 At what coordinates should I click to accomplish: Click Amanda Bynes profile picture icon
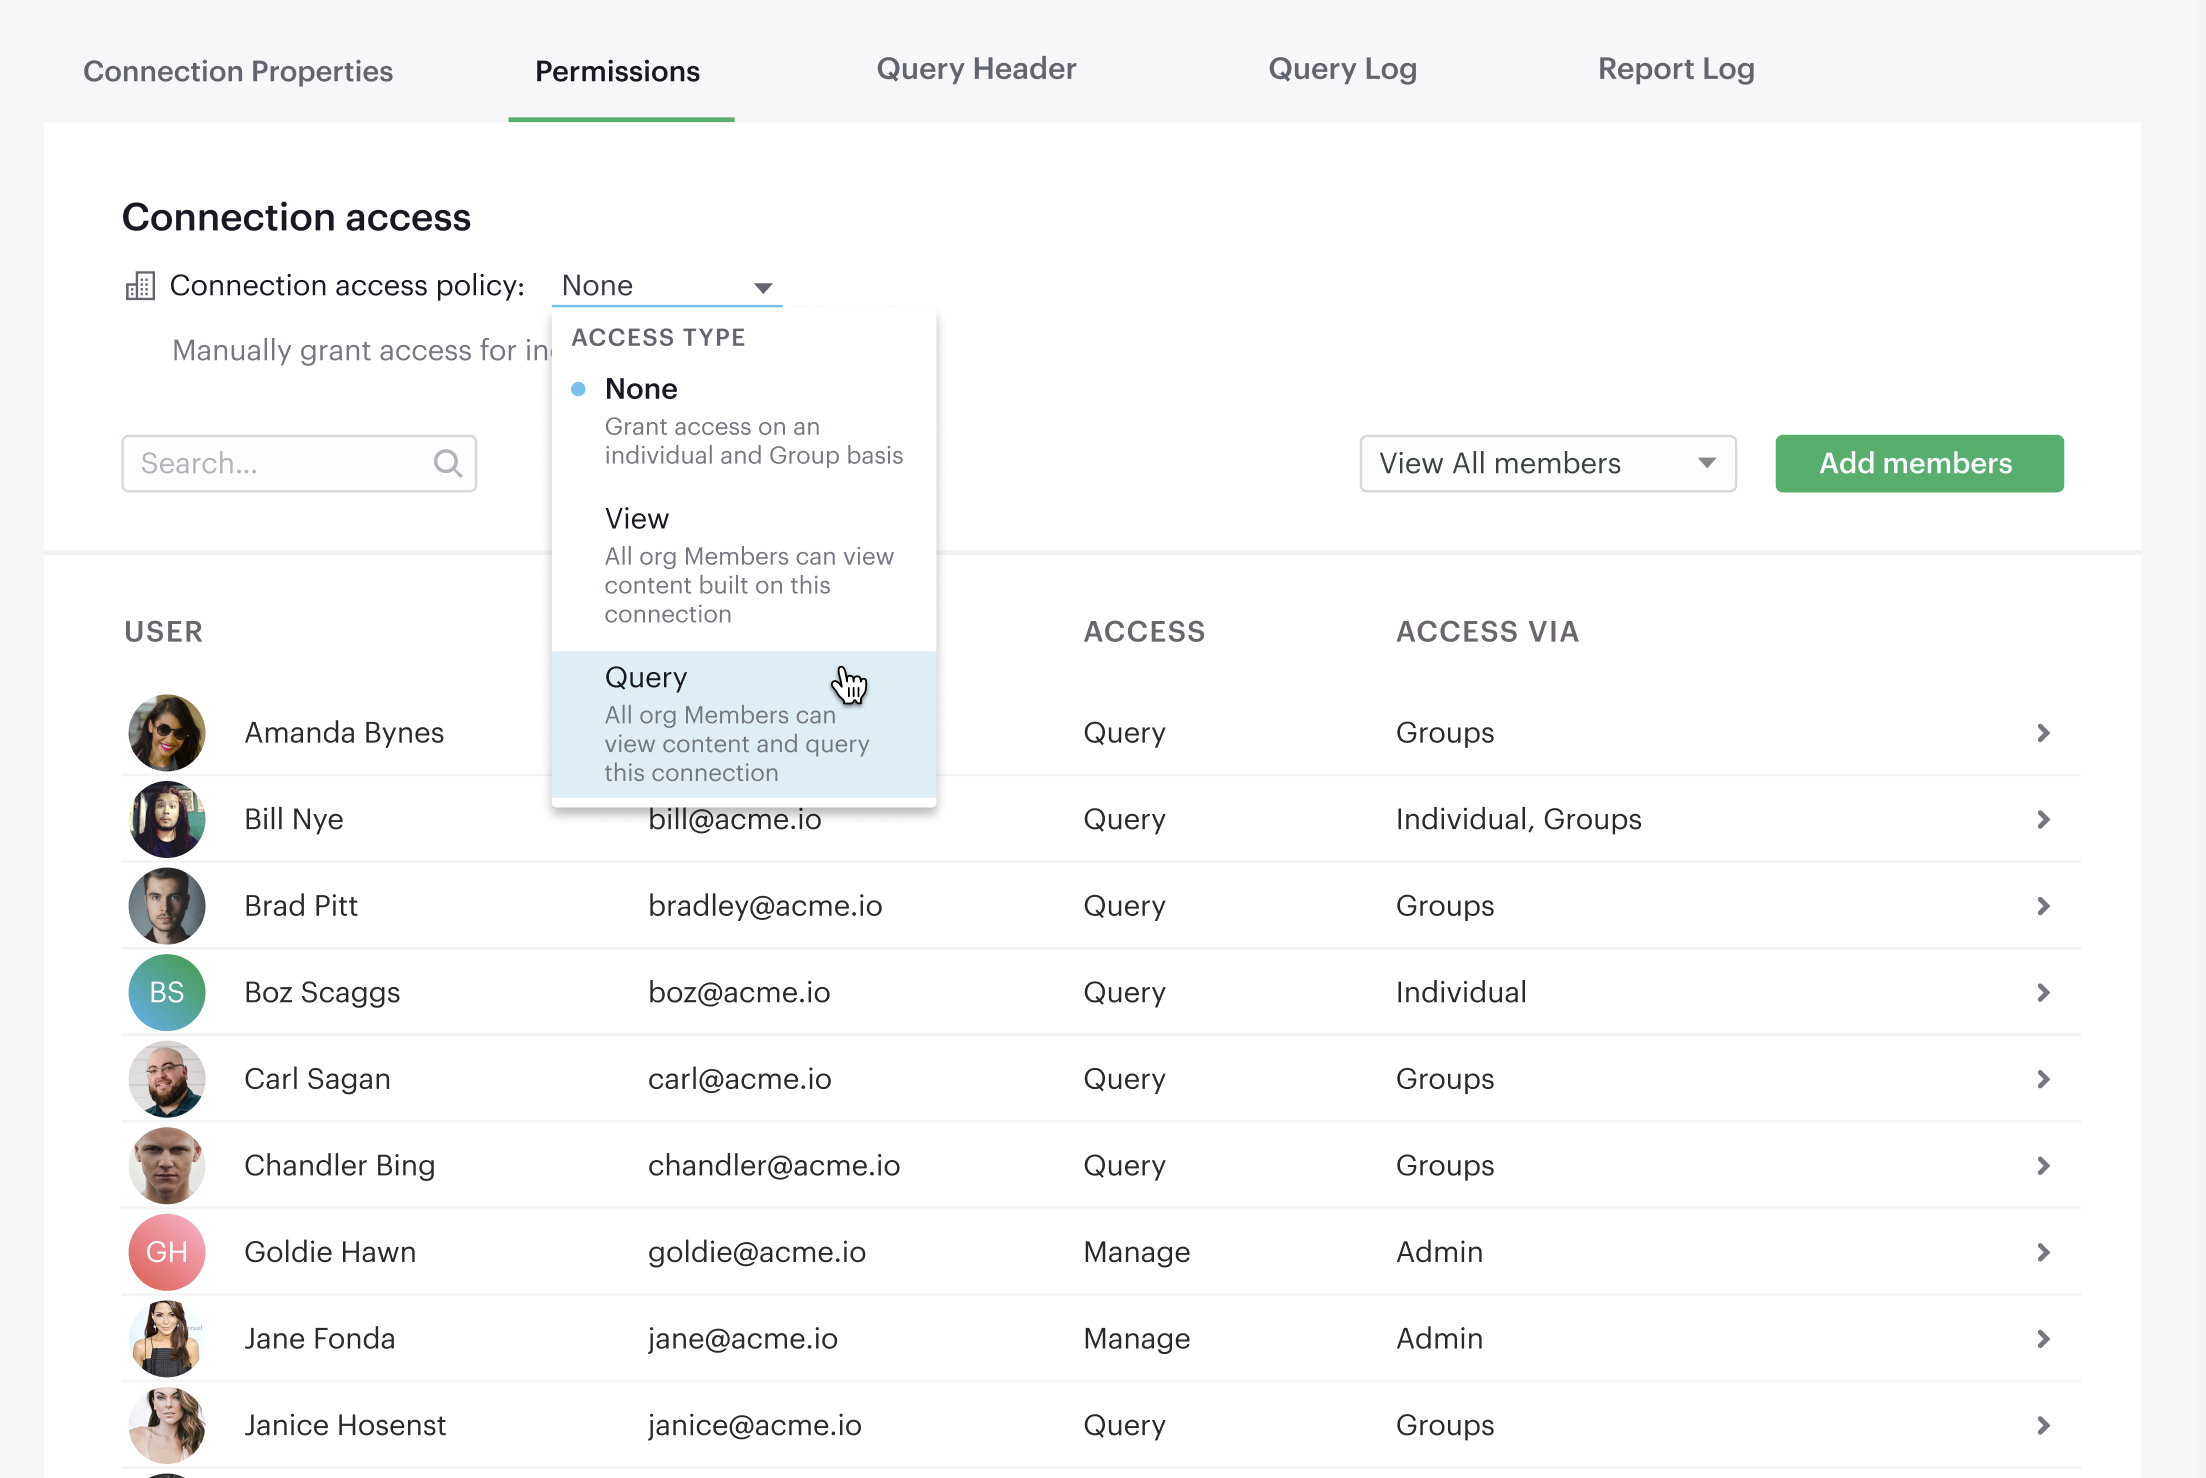pos(165,731)
